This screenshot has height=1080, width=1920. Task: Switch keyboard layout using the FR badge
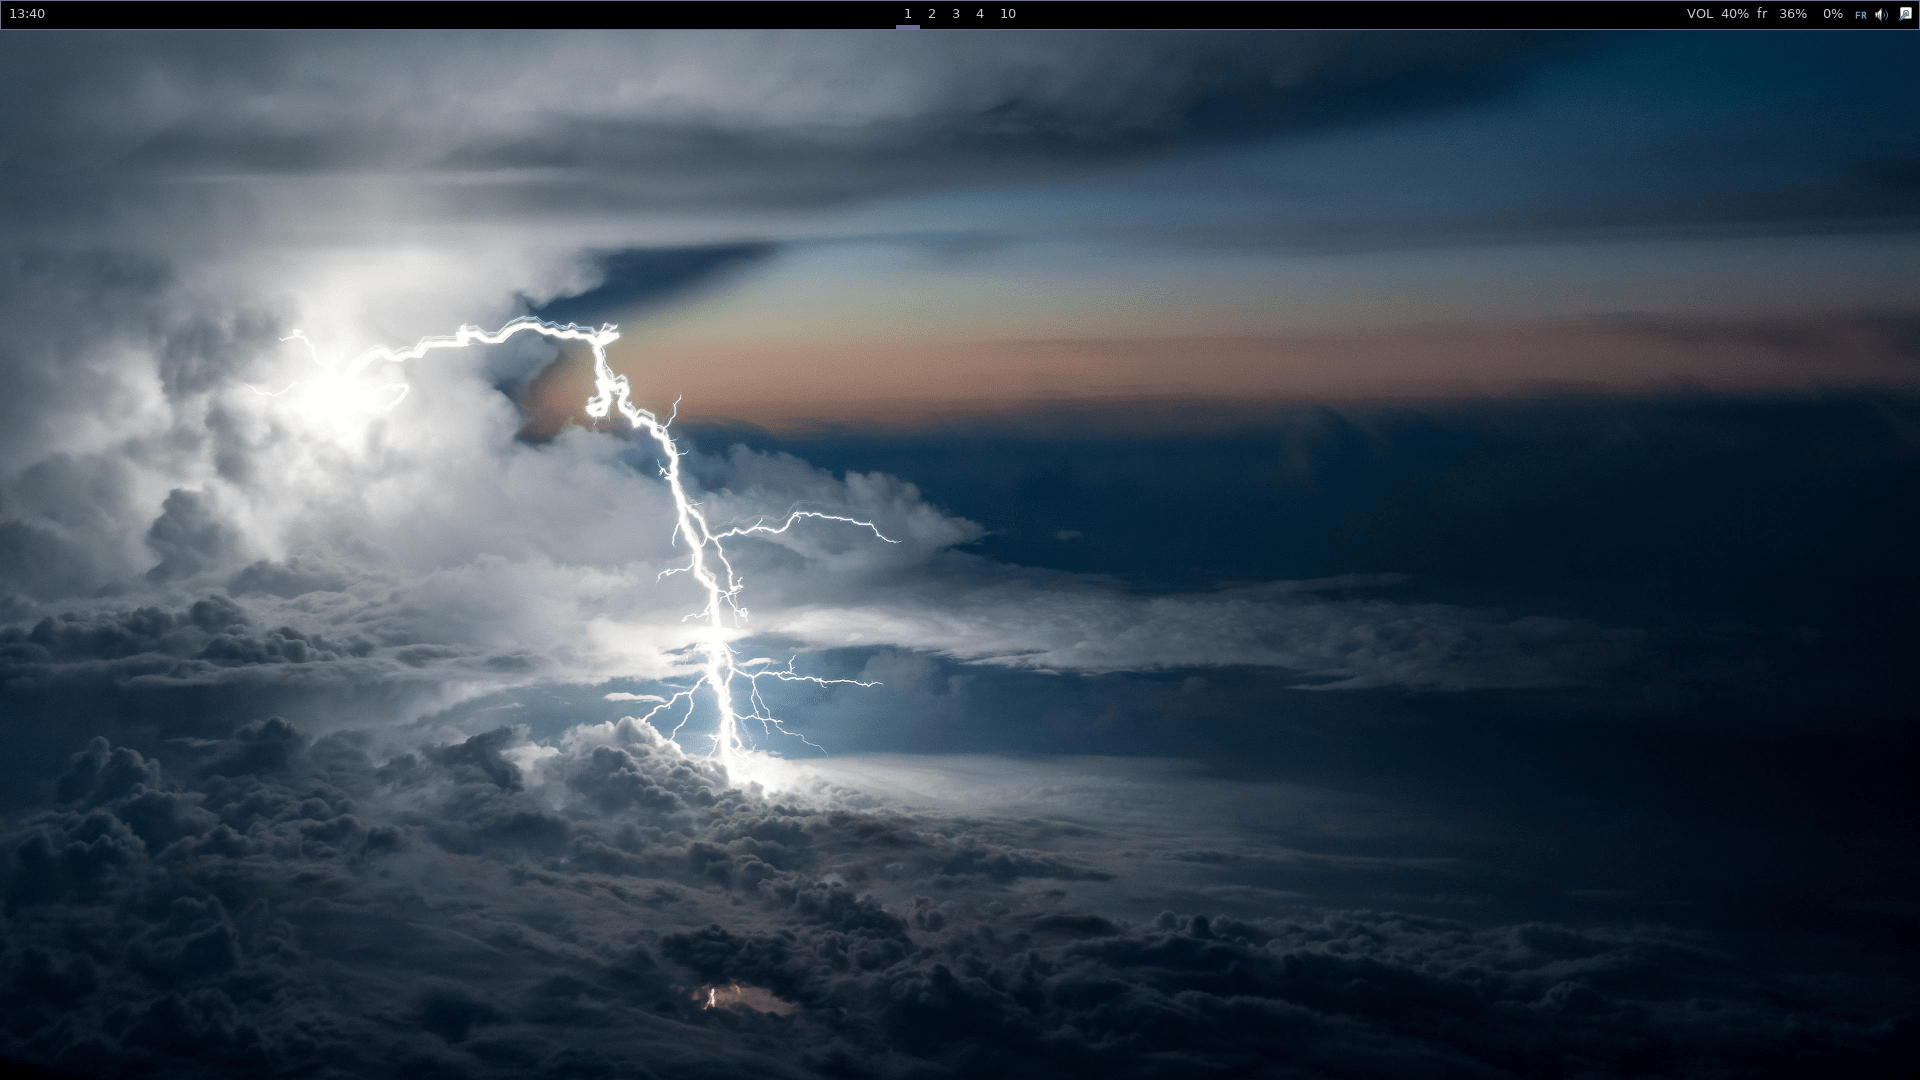point(1861,14)
